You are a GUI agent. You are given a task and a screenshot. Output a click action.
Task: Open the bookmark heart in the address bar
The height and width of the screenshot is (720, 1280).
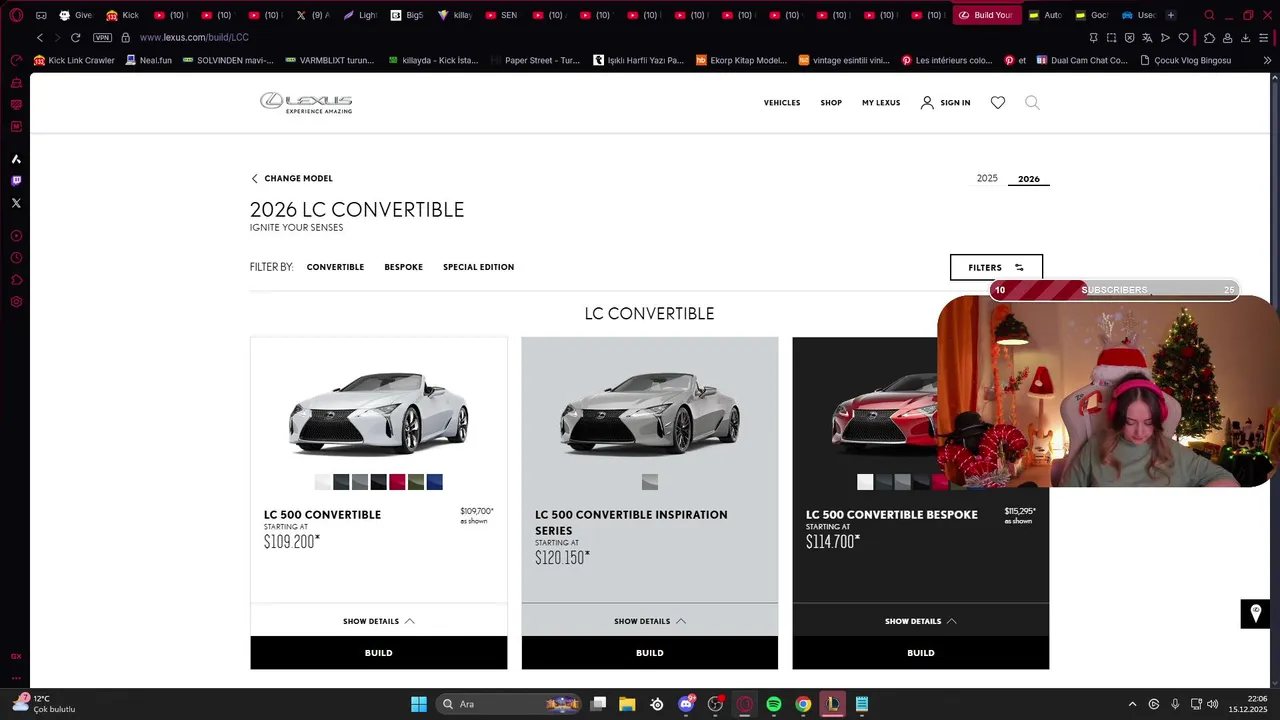[1184, 37]
